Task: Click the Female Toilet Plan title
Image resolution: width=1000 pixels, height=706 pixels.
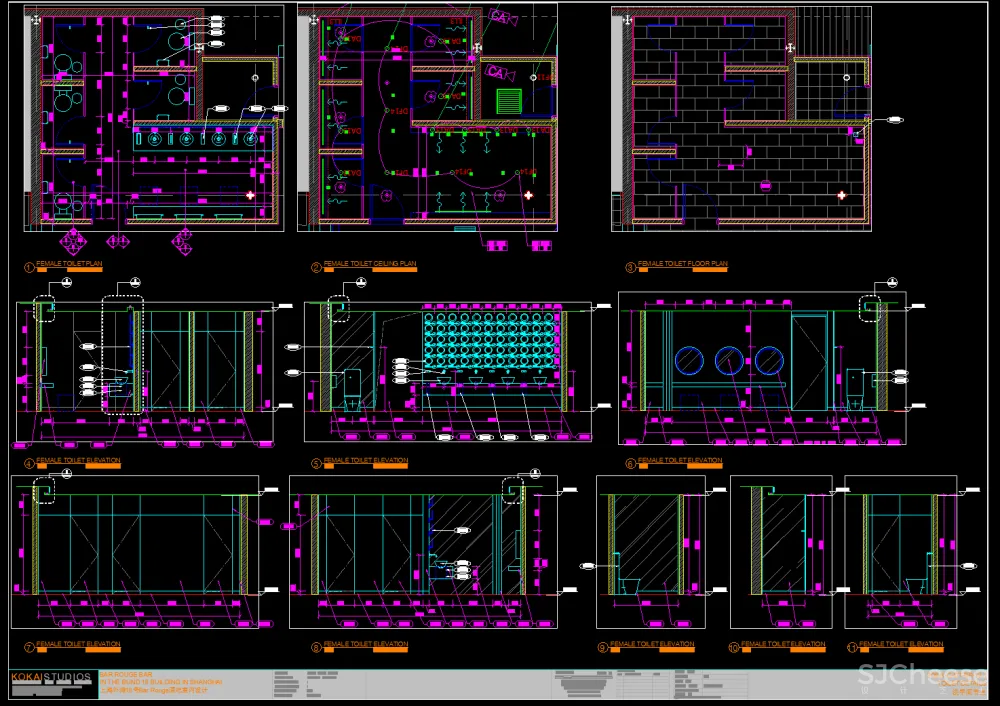Action: 69,264
